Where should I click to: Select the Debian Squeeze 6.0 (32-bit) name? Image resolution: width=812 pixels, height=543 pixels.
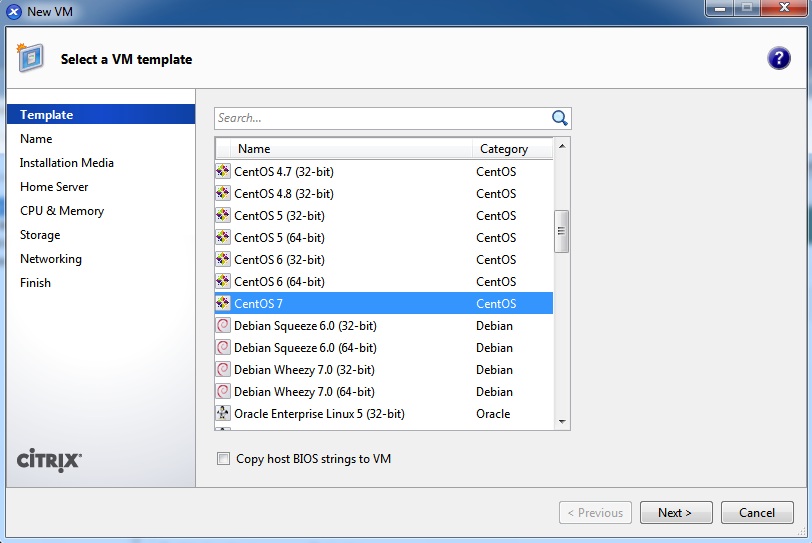[306, 326]
